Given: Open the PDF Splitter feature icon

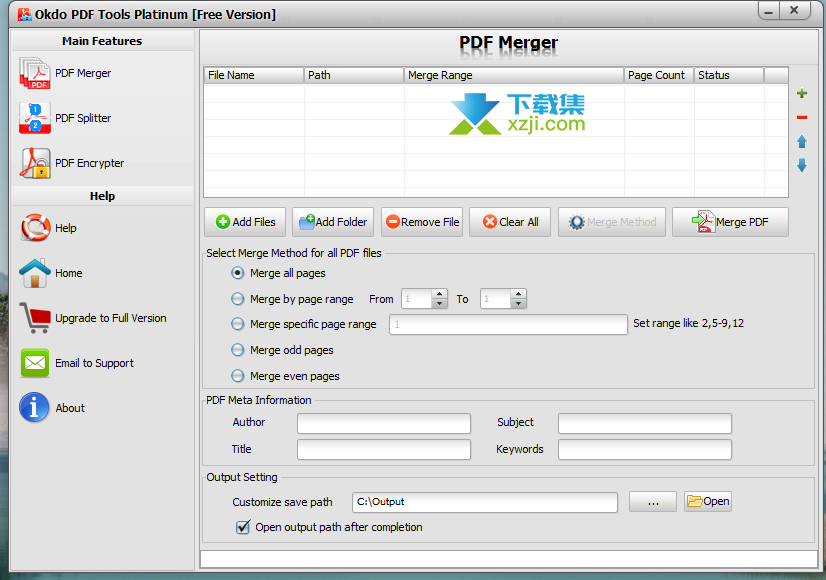Looking at the screenshot, I should click(x=35, y=118).
